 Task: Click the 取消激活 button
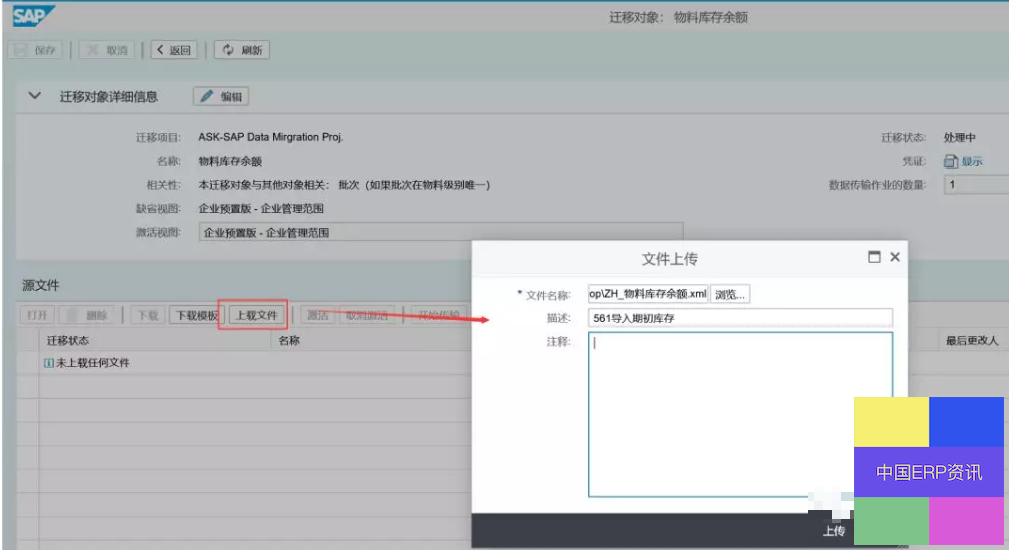(x=367, y=315)
